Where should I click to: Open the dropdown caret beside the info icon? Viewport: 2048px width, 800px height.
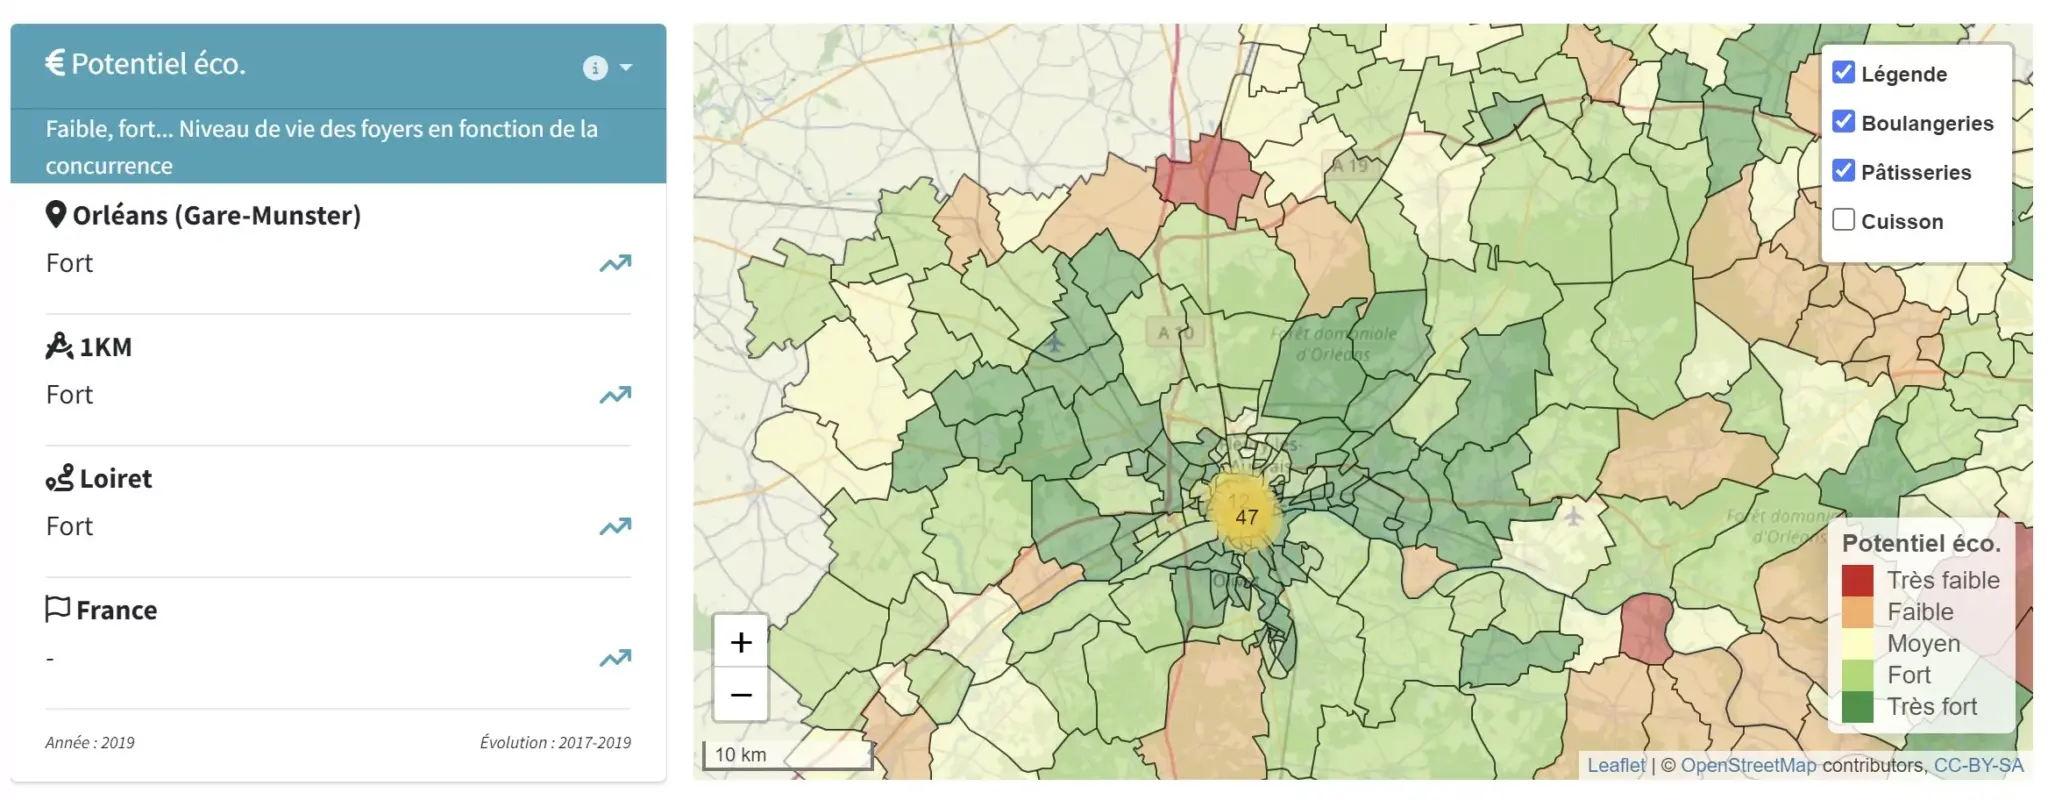point(626,68)
